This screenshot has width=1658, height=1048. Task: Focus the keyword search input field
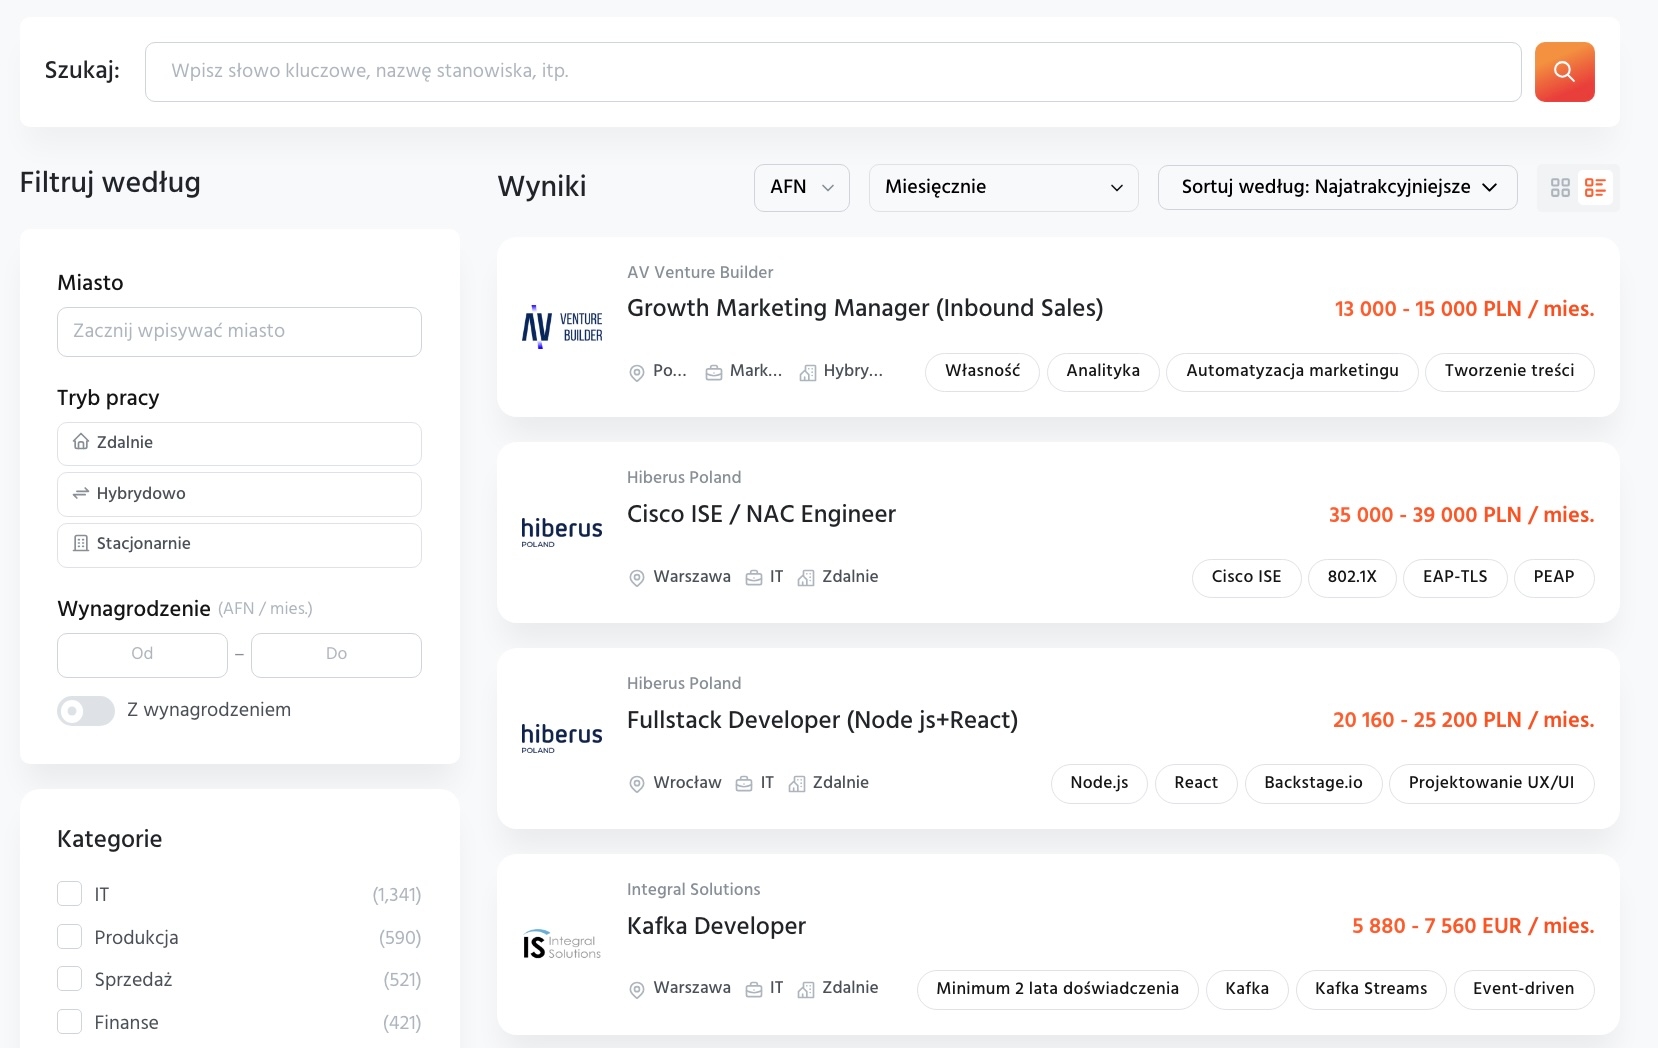833,72
